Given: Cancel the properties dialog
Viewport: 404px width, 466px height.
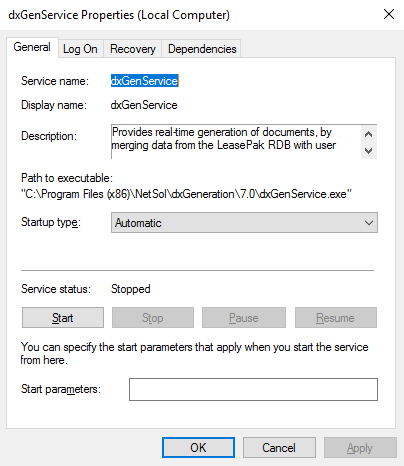Looking at the screenshot, I should (x=279, y=447).
